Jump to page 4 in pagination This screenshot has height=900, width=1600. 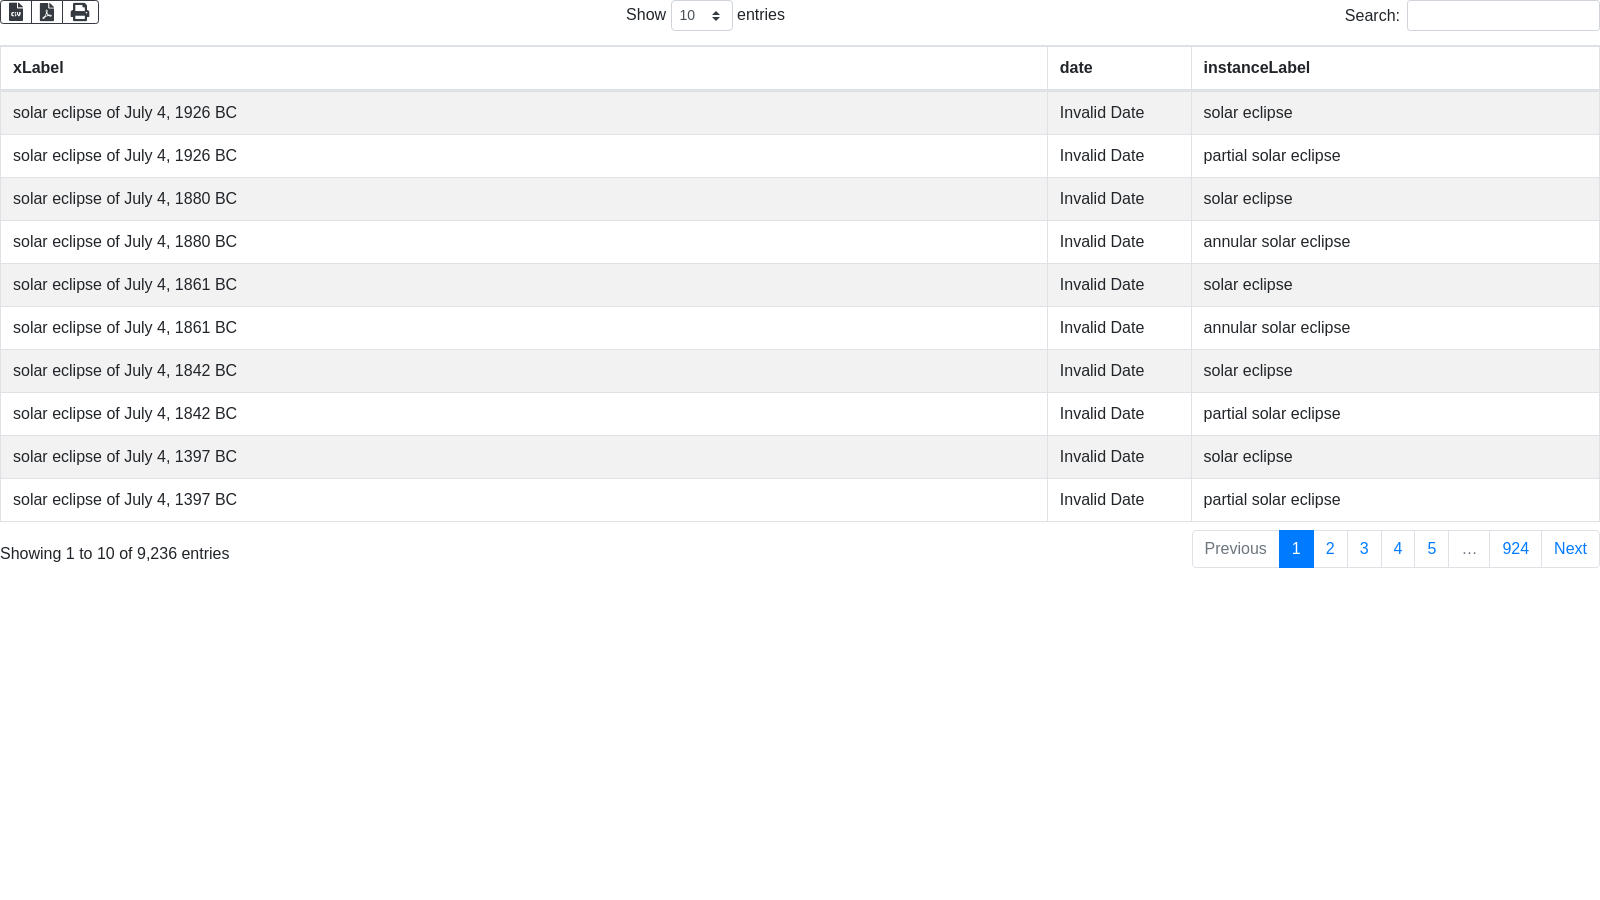(x=1398, y=549)
